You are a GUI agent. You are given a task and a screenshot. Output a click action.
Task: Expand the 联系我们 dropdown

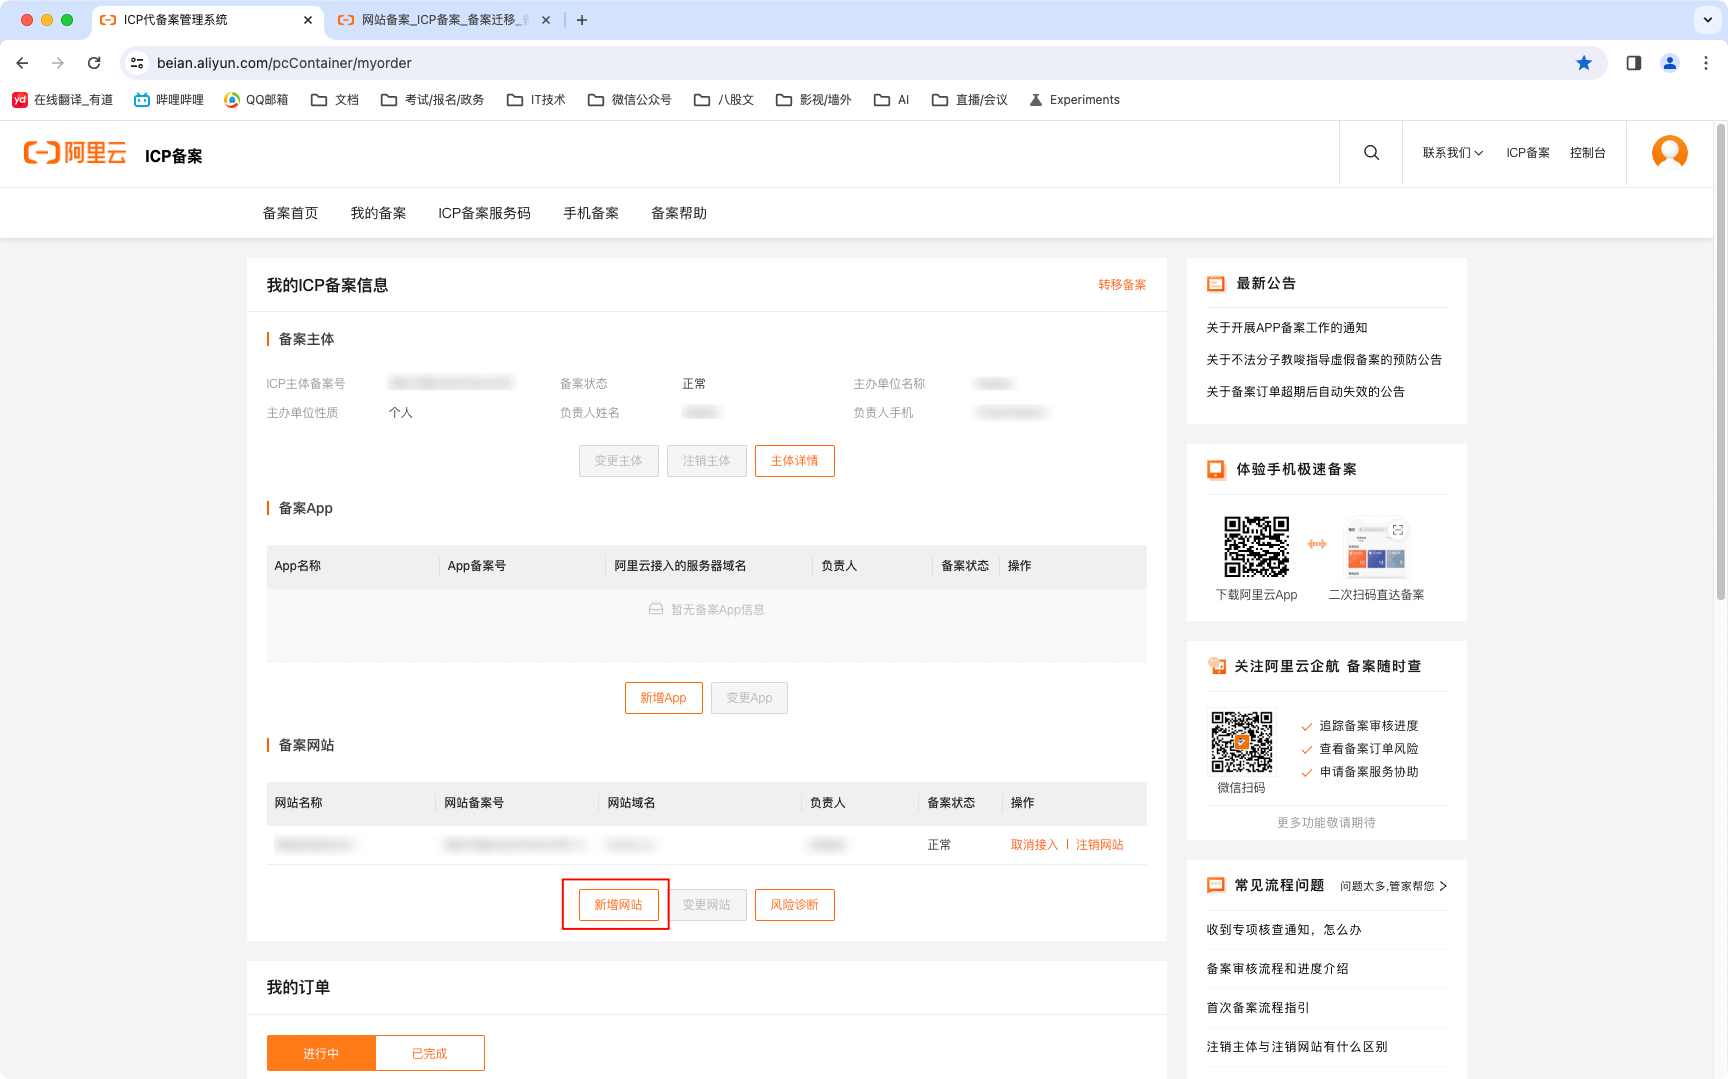click(1452, 153)
